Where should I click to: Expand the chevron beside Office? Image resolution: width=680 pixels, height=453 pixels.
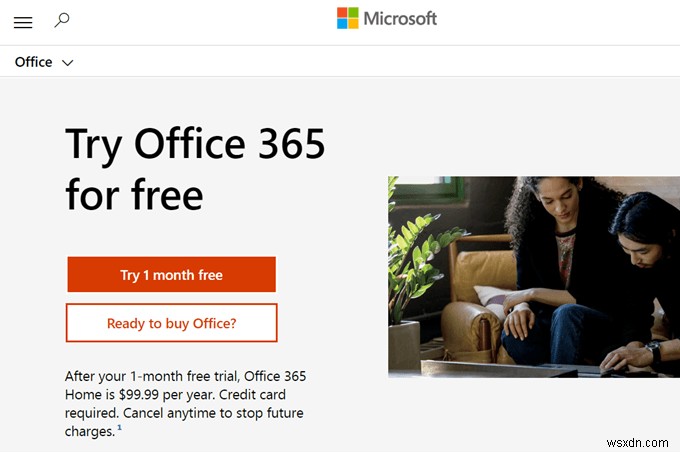pyautogui.click(x=68, y=63)
